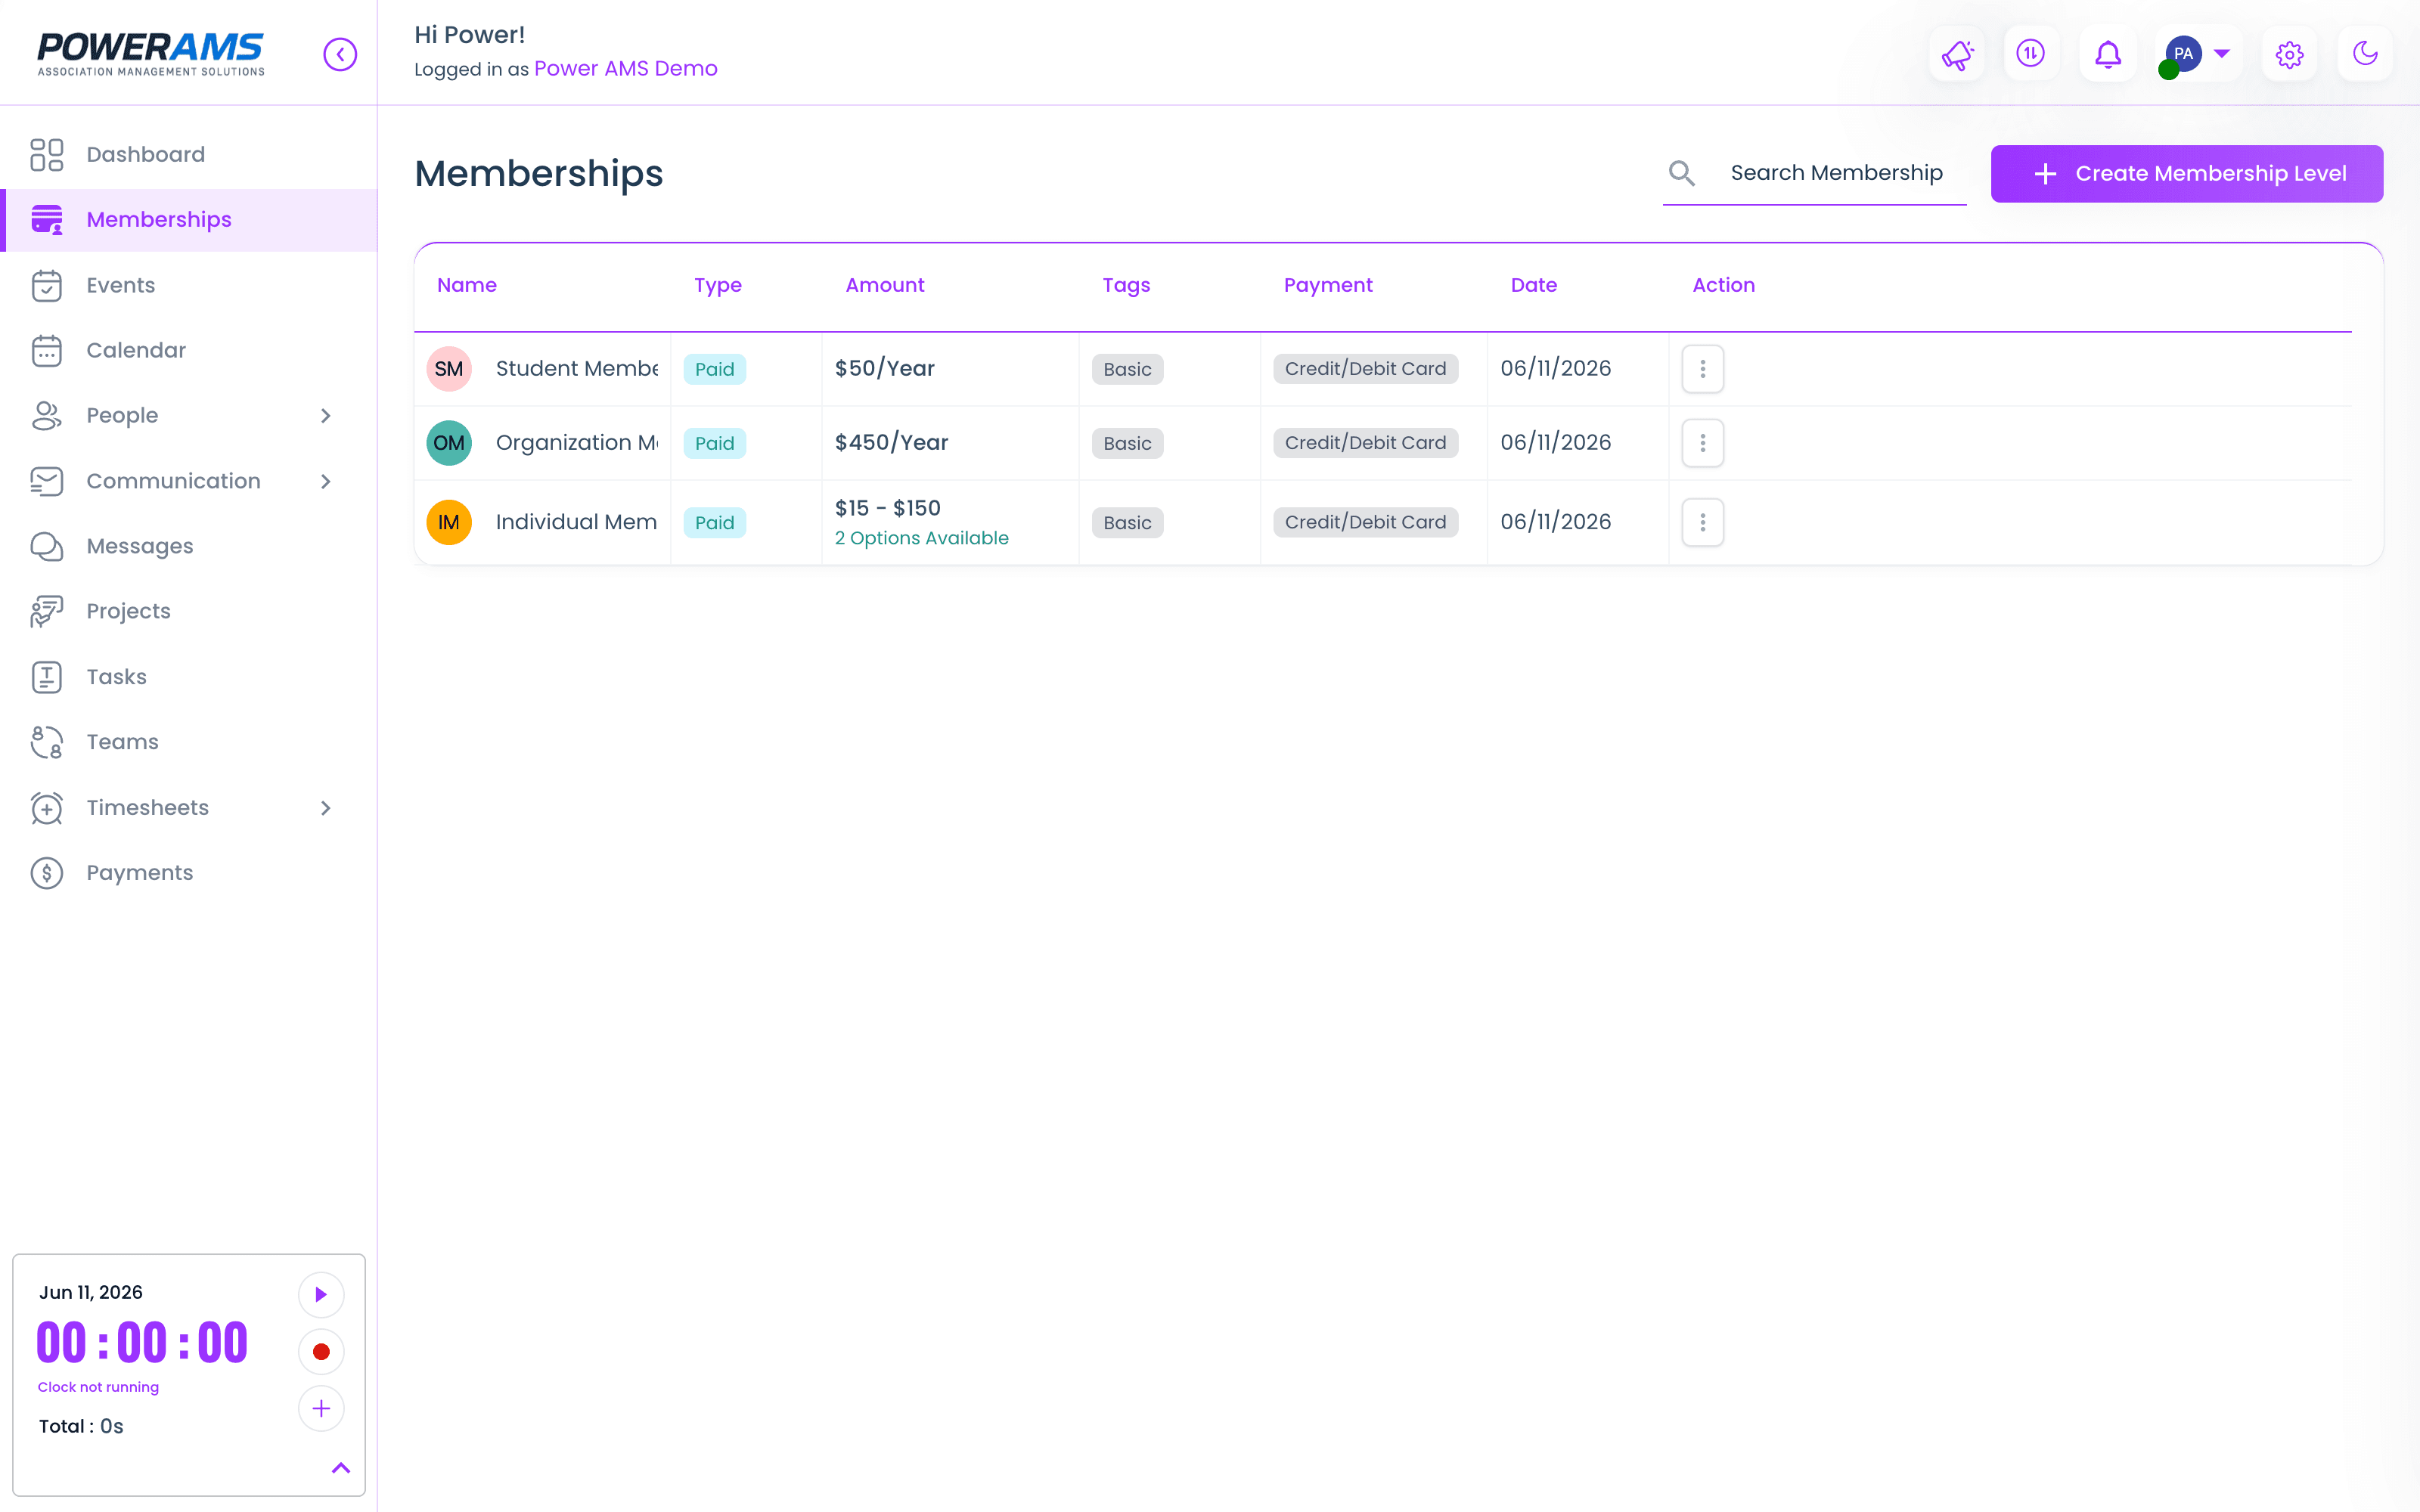Expand the People submenu chevron
2420x1512 pixels.
(x=326, y=416)
